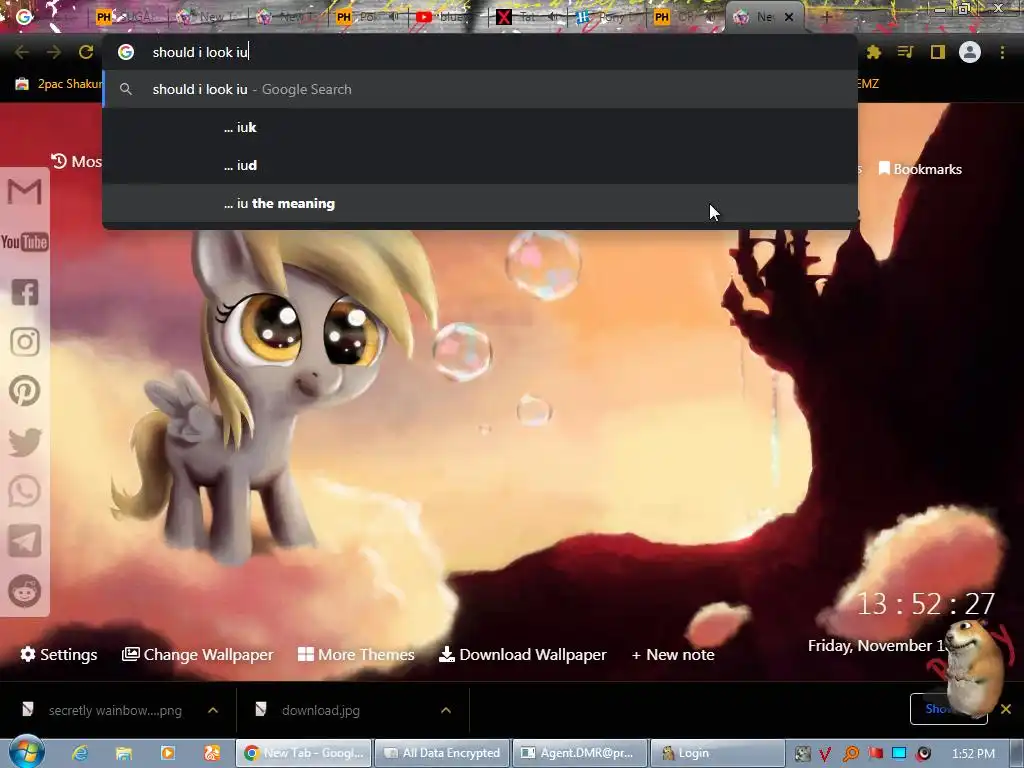Image resolution: width=1024 pixels, height=768 pixels.
Task: Click the taskbar clock 1:52 PM
Action: (x=973, y=754)
